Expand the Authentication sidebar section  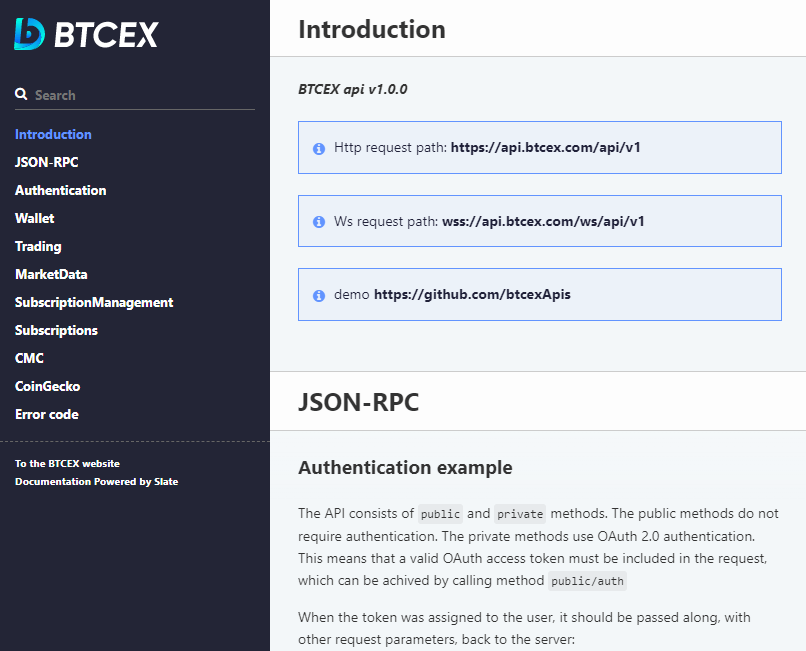[60, 190]
